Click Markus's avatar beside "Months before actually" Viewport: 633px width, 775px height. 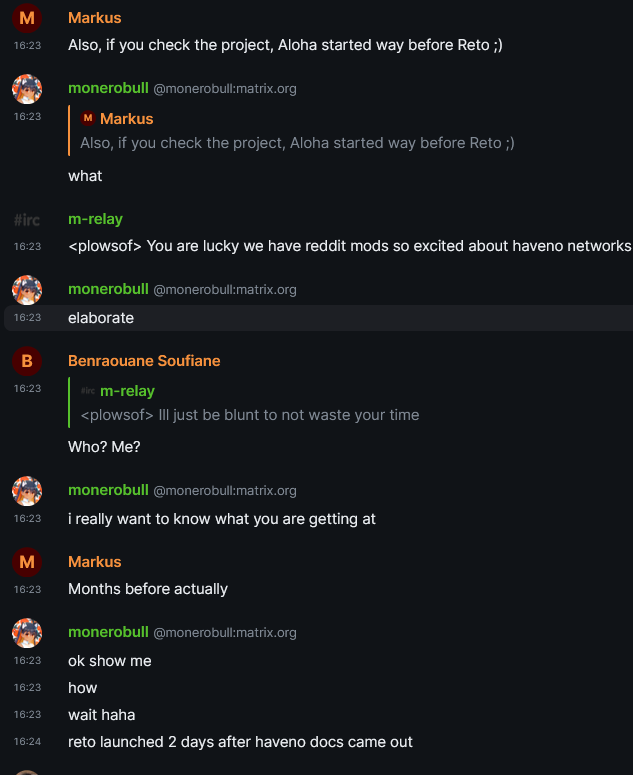click(x=27, y=562)
